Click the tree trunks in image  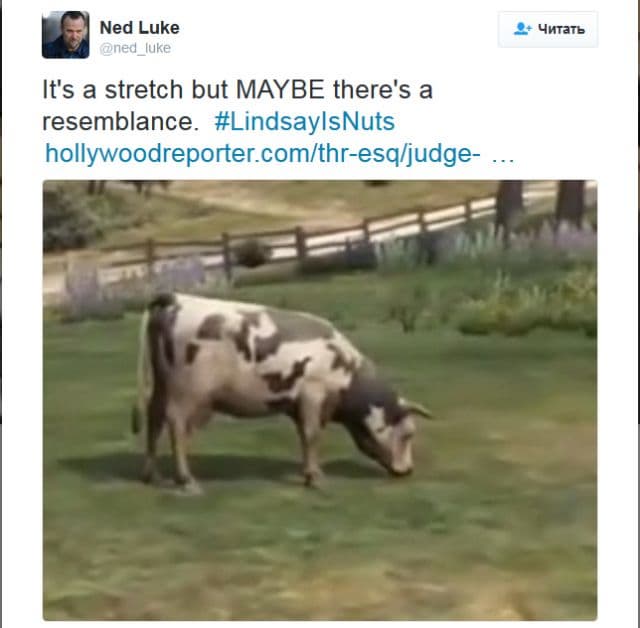[x=539, y=204]
